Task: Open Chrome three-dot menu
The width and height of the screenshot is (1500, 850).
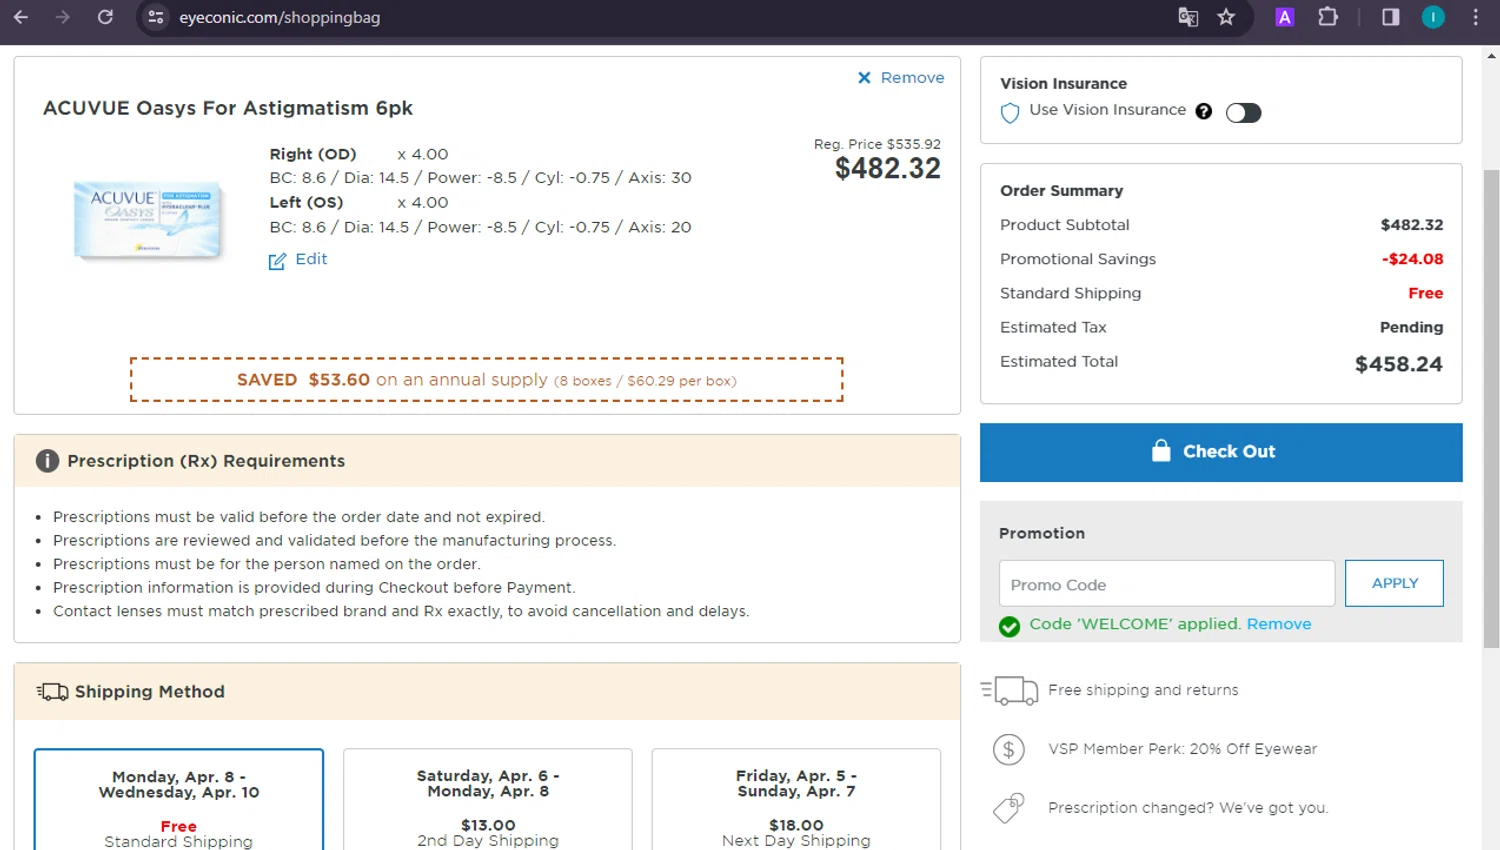Action: [1475, 17]
